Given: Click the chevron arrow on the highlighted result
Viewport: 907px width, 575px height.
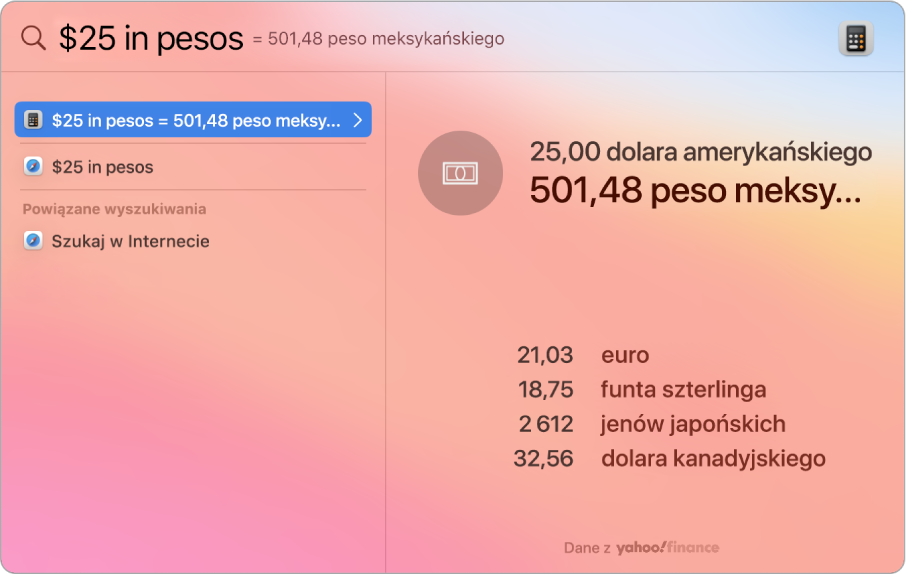Looking at the screenshot, I should (357, 120).
